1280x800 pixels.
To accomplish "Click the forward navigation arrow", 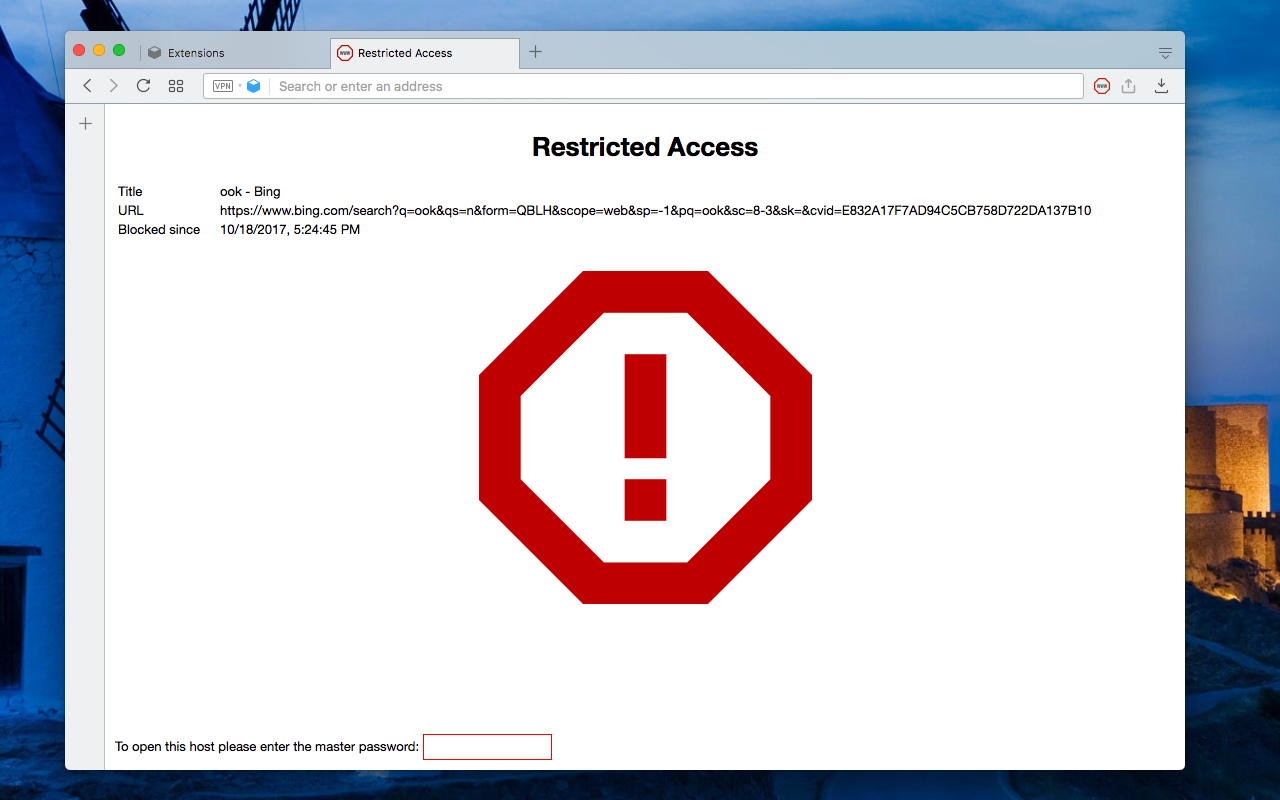I will pyautogui.click(x=113, y=86).
